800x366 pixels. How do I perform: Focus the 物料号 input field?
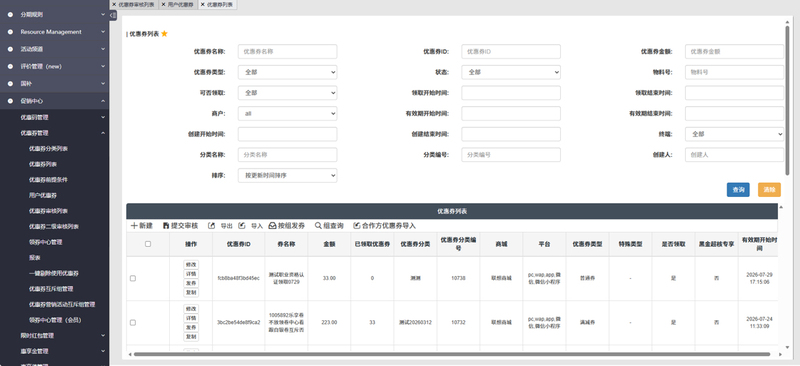click(x=734, y=72)
